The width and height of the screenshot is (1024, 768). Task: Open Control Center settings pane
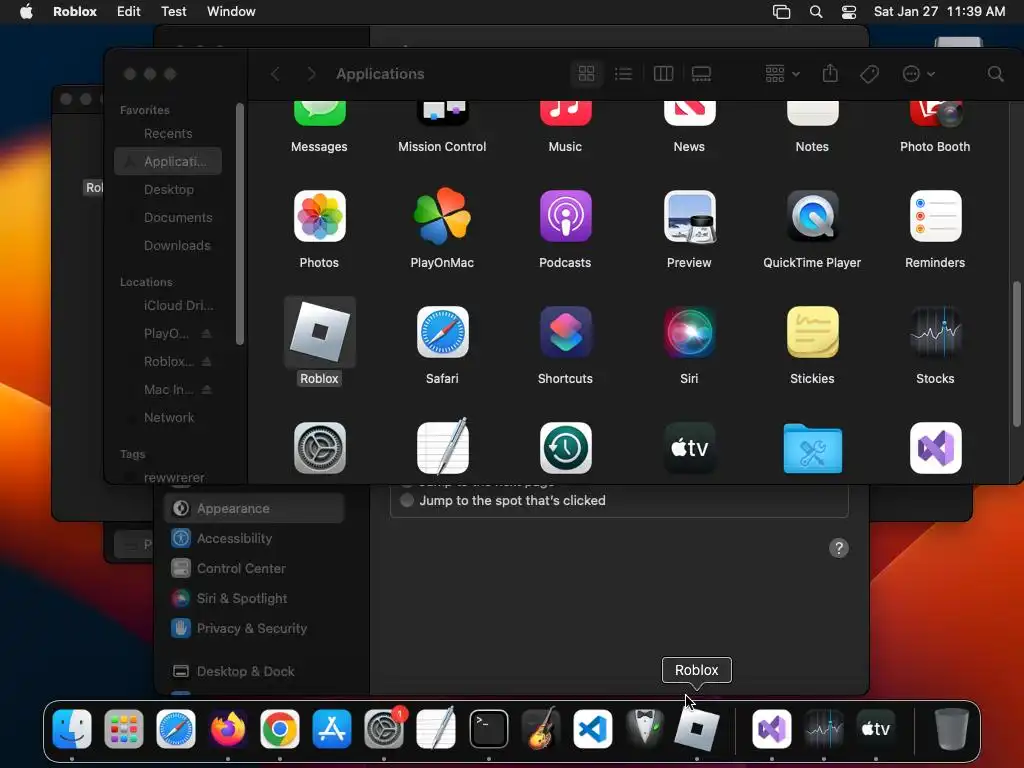tap(254, 568)
